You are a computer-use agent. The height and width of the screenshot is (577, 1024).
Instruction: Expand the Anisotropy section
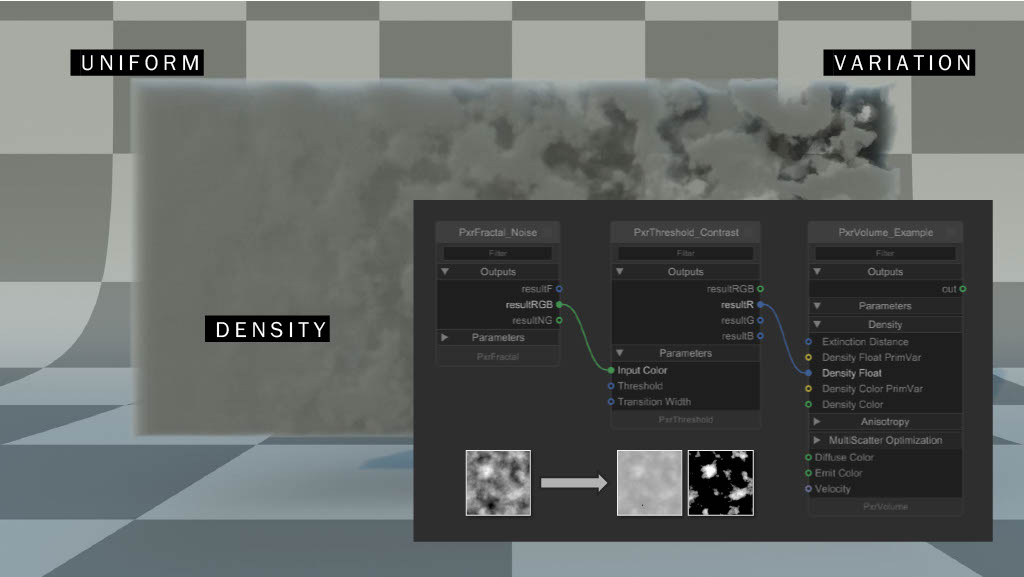(817, 422)
